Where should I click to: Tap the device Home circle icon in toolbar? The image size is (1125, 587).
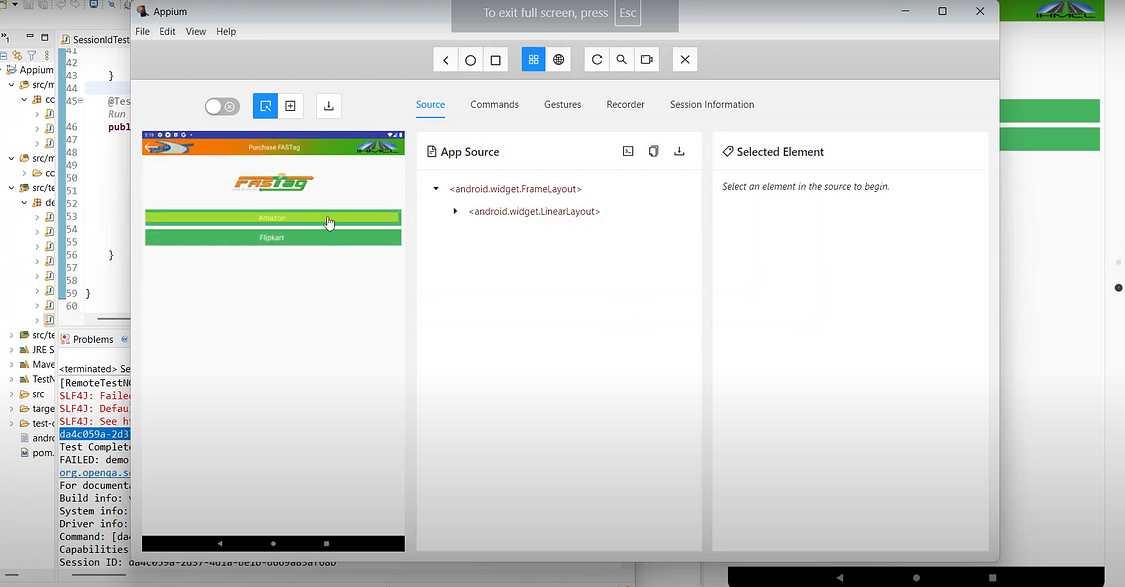471,60
